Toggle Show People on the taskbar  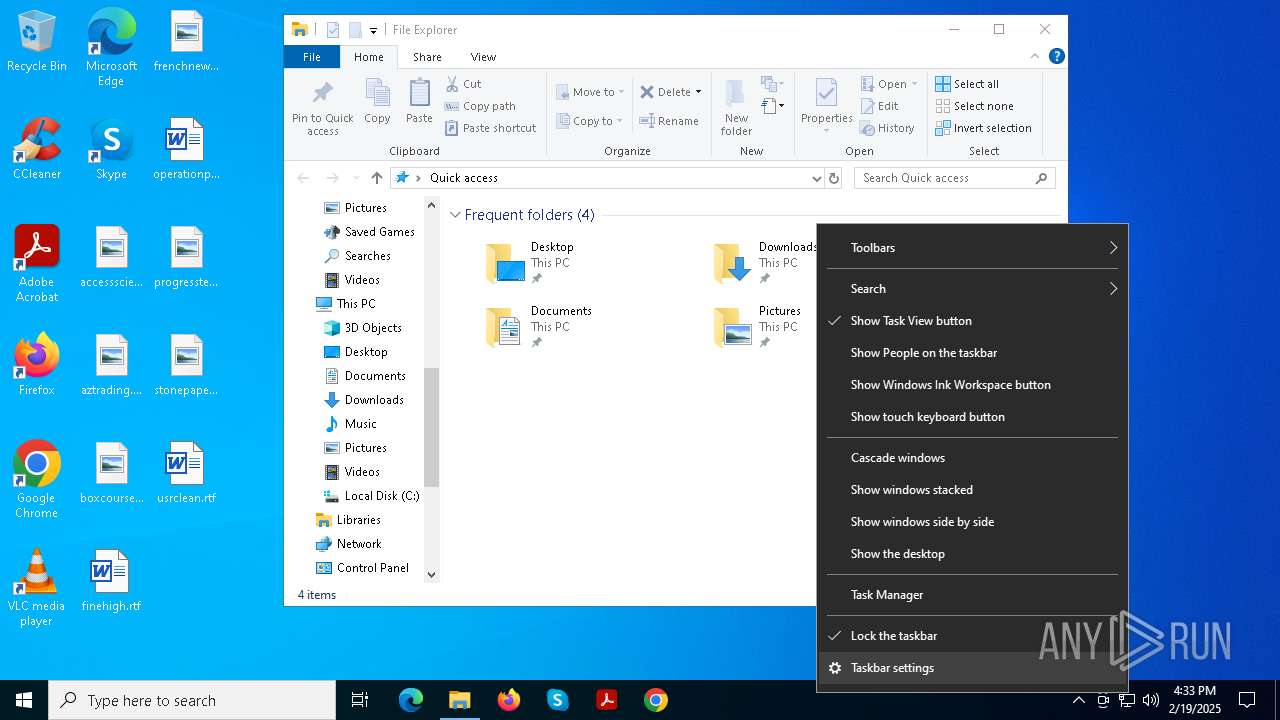click(x=972, y=353)
